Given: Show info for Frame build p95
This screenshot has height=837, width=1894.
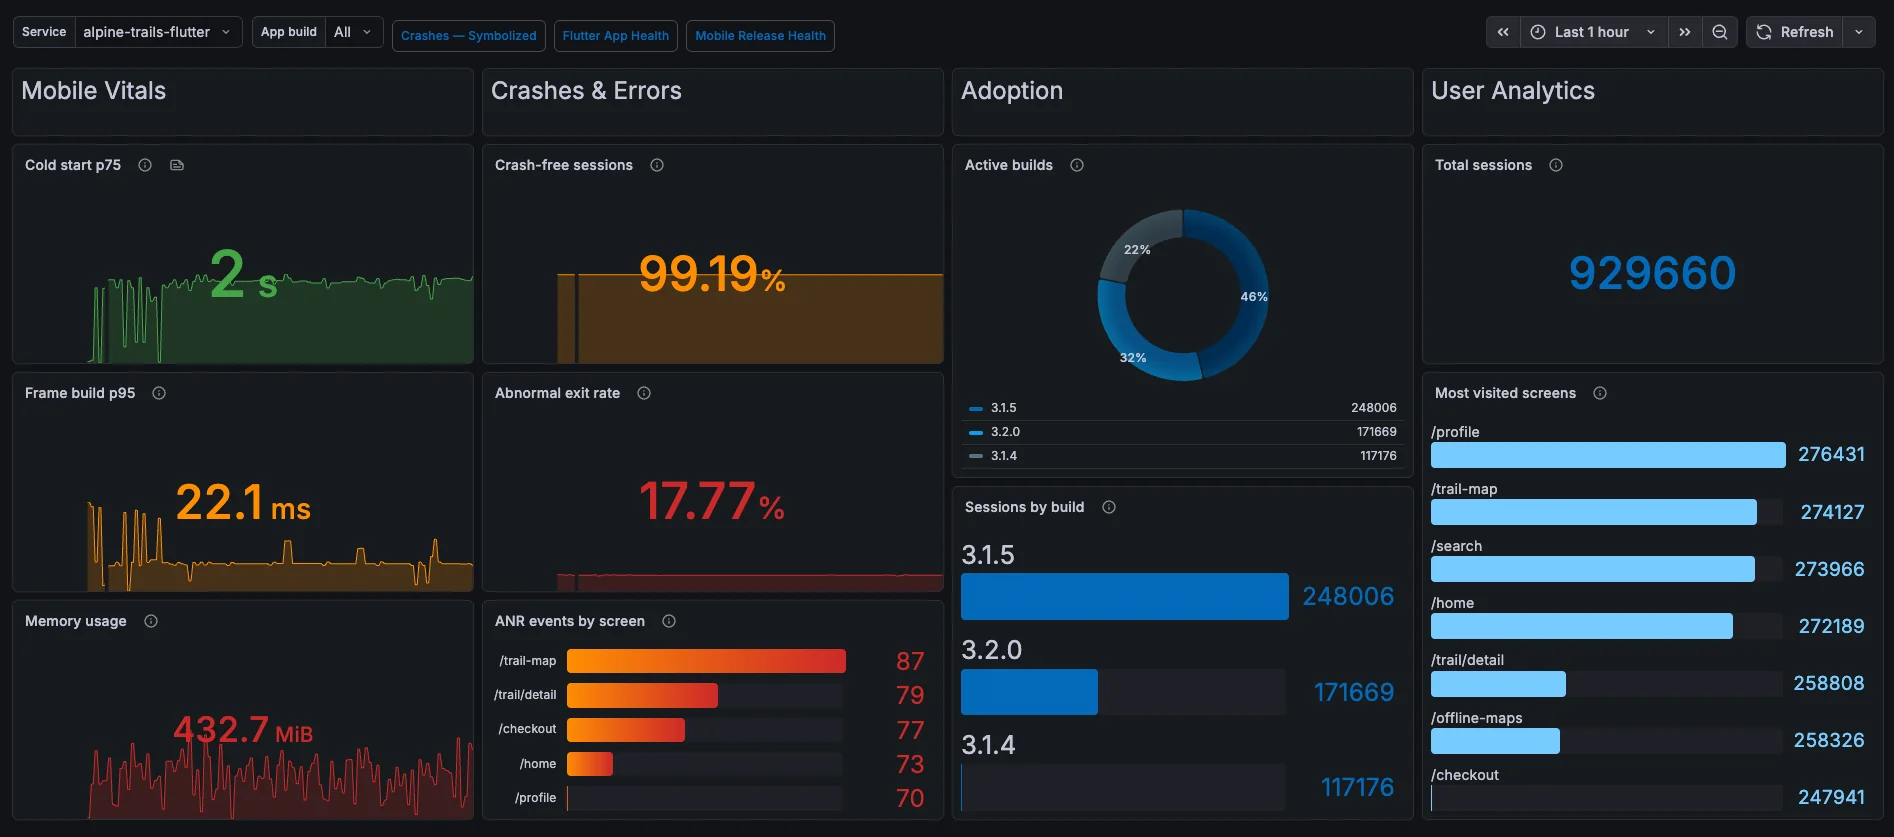Looking at the screenshot, I should click(x=159, y=393).
